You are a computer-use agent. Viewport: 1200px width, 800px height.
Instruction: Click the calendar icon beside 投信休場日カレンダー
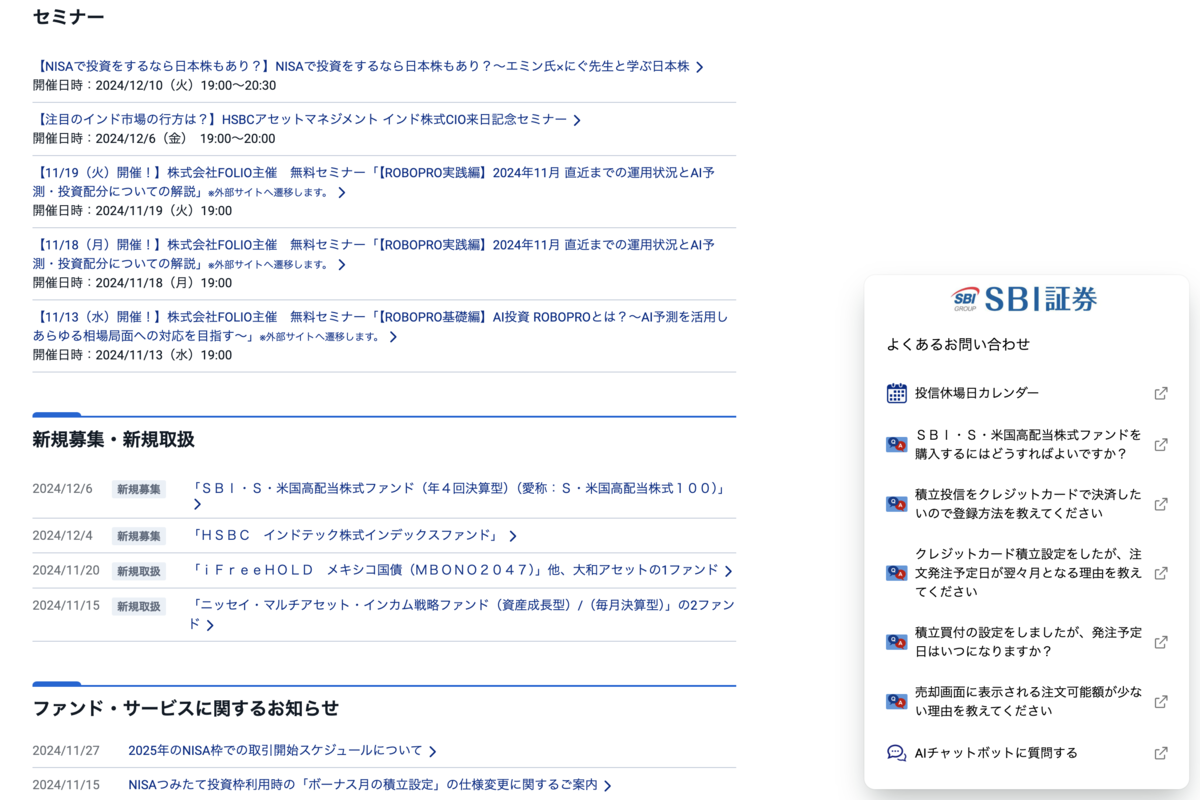(897, 393)
